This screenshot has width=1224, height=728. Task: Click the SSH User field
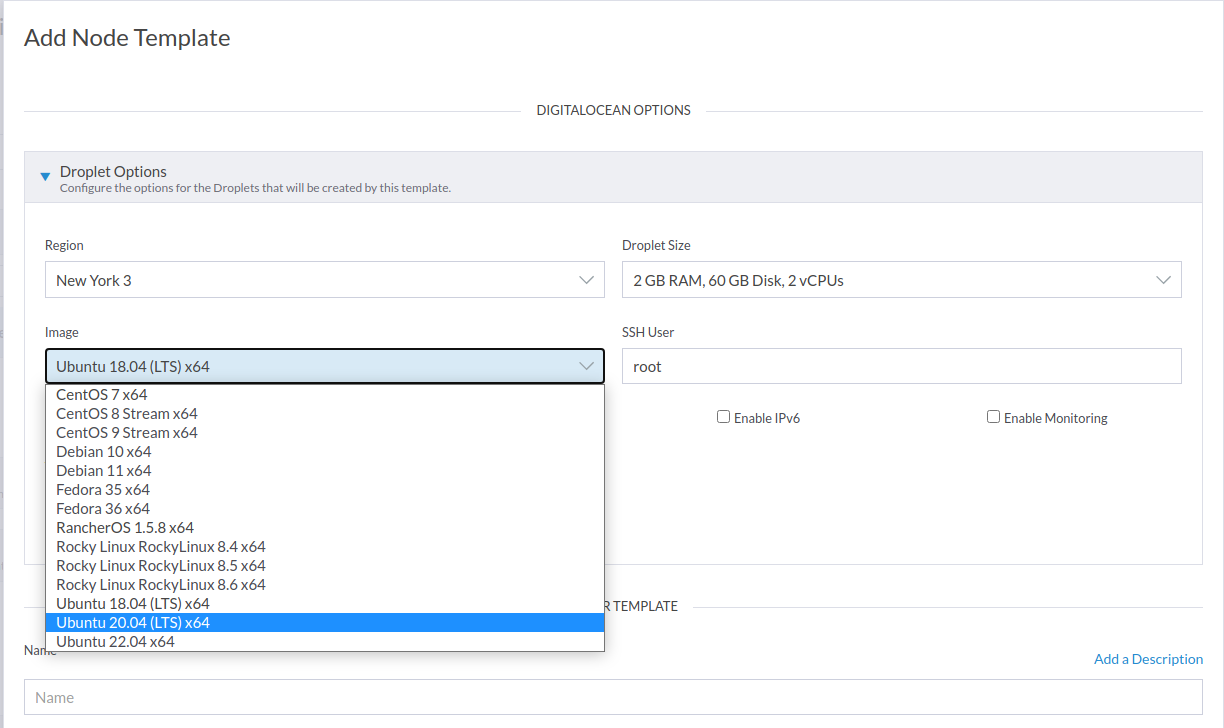click(x=900, y=366)
